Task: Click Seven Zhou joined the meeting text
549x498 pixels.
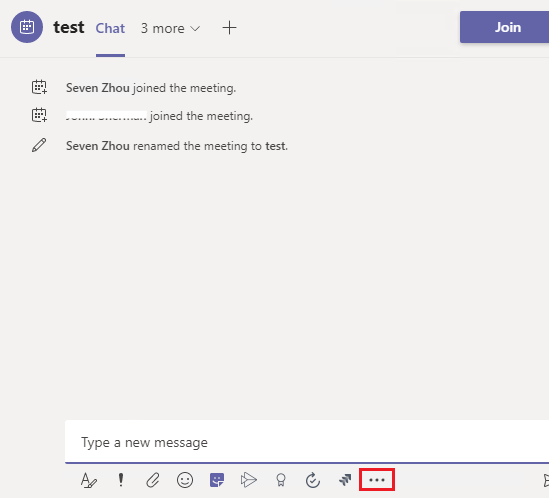Action: pos(151,88)
